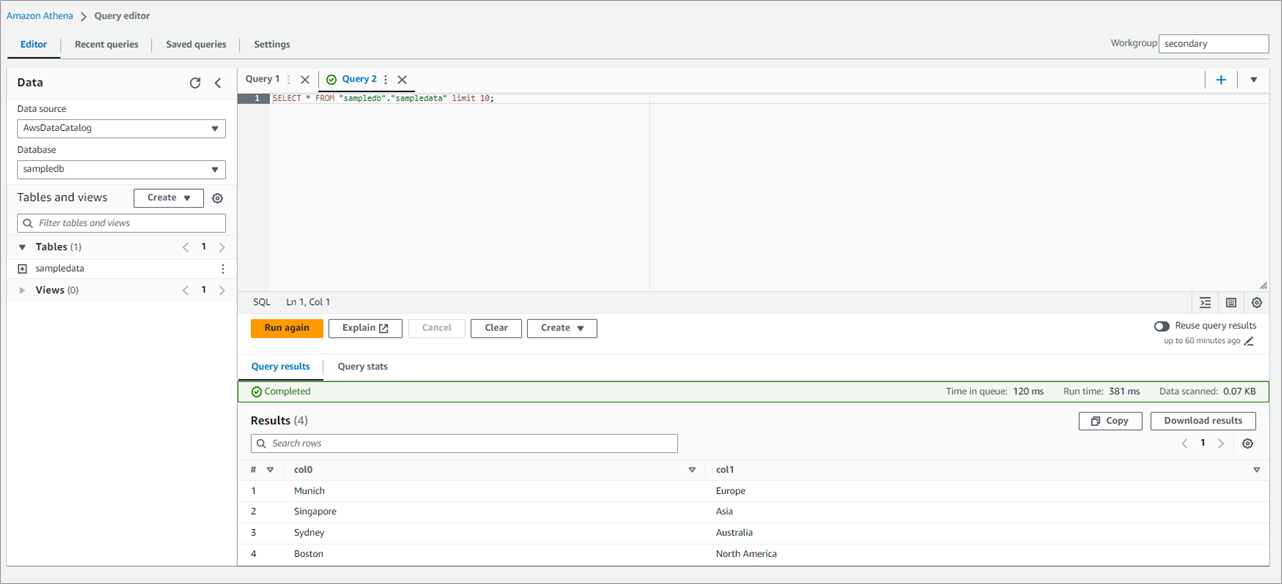The width and height of the screenshot is (1282, 584).
Task: Click Download results button
Action: (x=1203, y=421)
